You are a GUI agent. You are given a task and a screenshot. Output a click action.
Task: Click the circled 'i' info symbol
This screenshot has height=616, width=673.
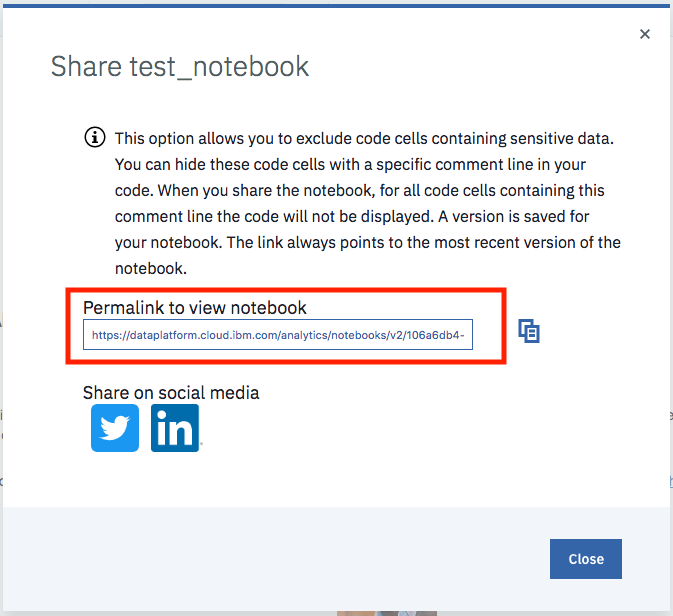click(x=95, y=138)
